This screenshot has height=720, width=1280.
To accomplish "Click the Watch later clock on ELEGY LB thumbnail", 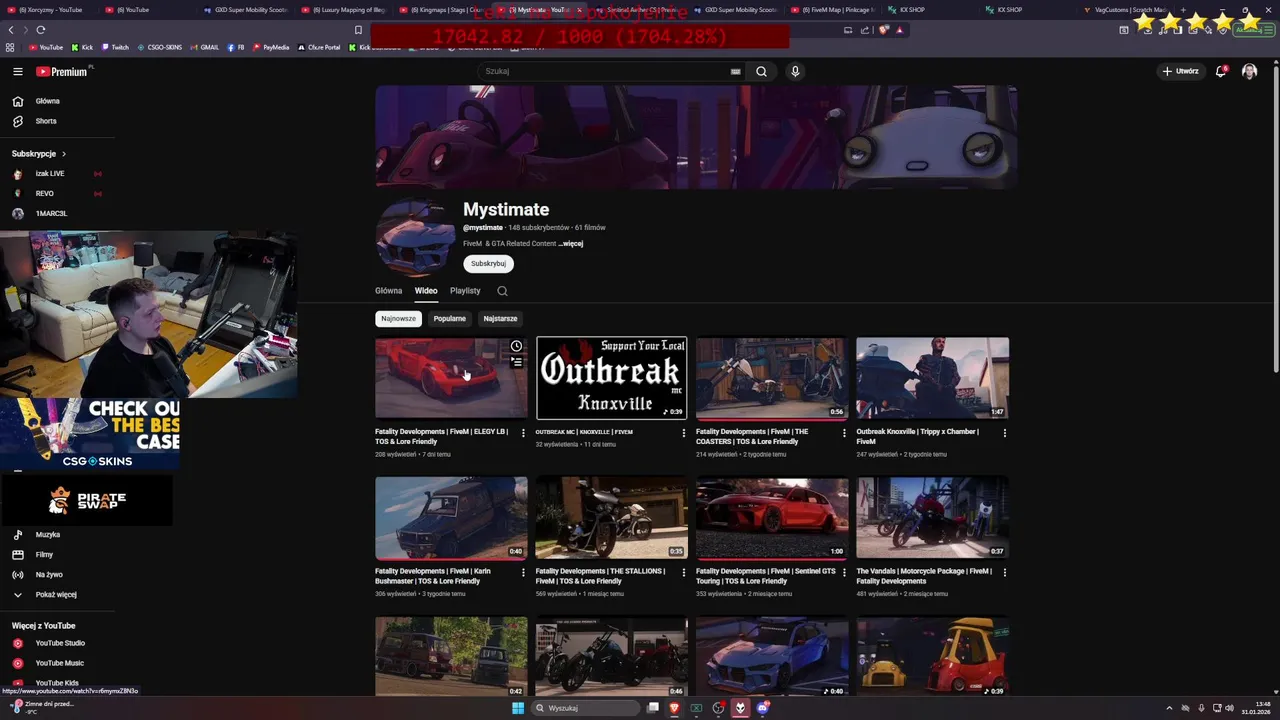I will 516,346.
